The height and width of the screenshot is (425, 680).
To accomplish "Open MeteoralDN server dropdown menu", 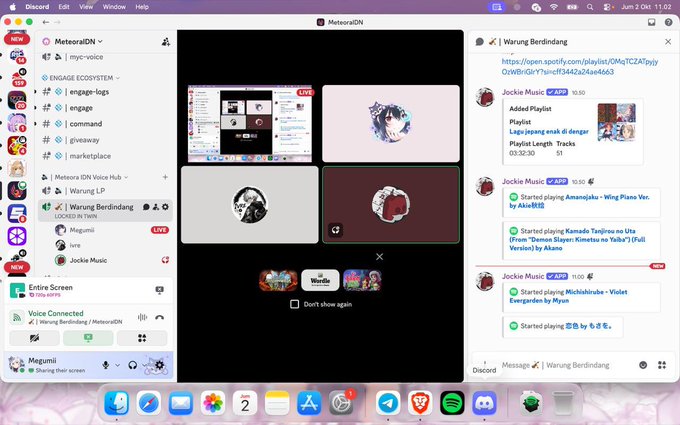I will tap(78, 42).
